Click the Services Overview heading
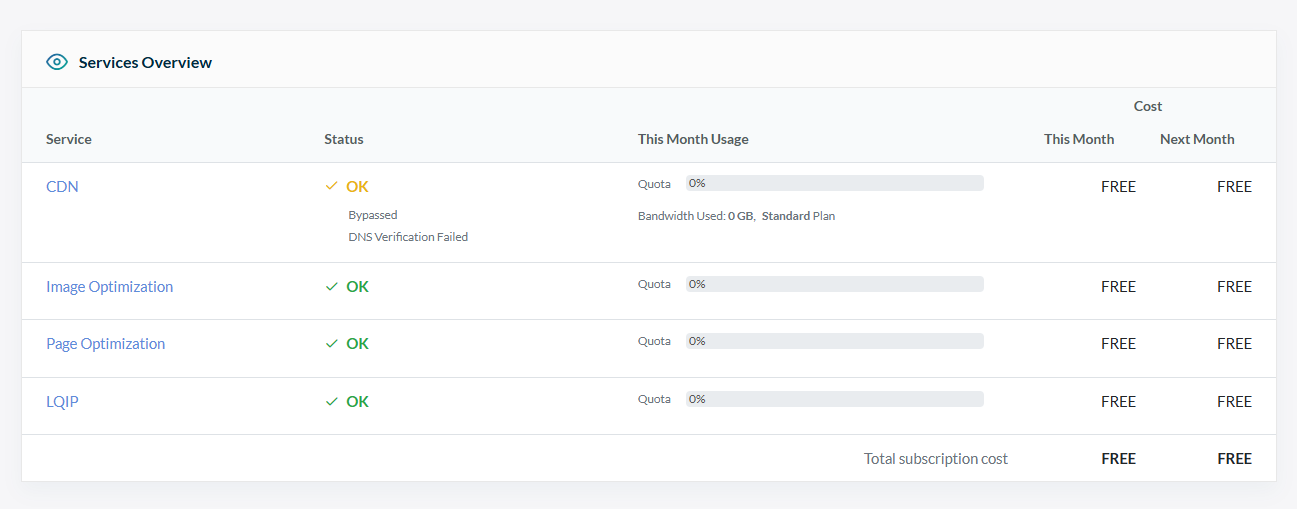The image size is (1297, 509). pyautogui.click(x=145, y=62)
